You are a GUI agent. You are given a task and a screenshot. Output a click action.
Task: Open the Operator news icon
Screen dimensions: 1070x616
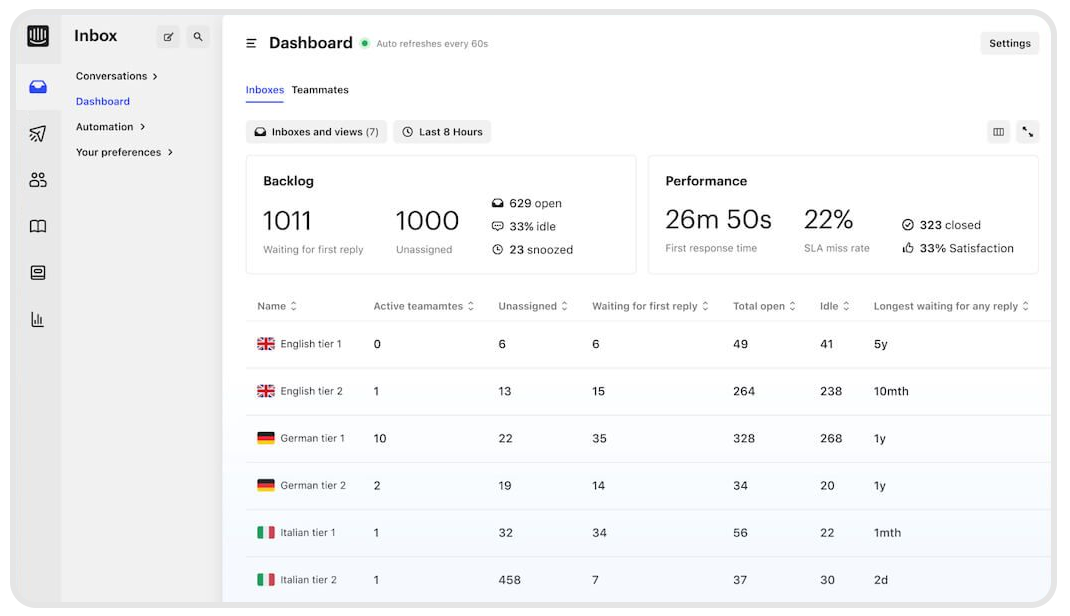click(x=38, y=273)
